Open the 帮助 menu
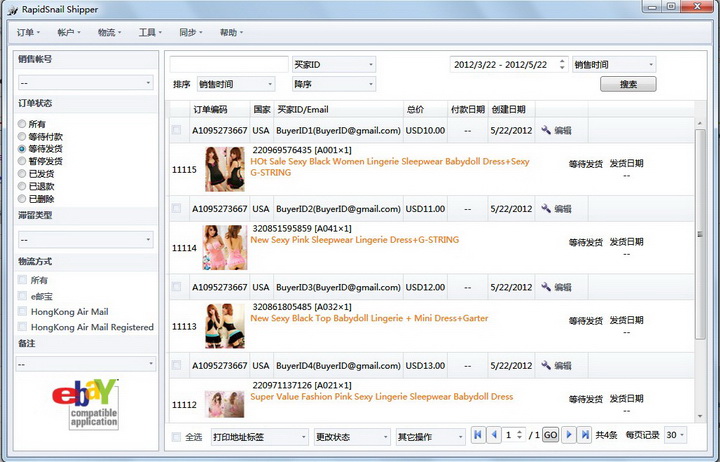Viewport: 720px width, 462px height. coord(231,32)
